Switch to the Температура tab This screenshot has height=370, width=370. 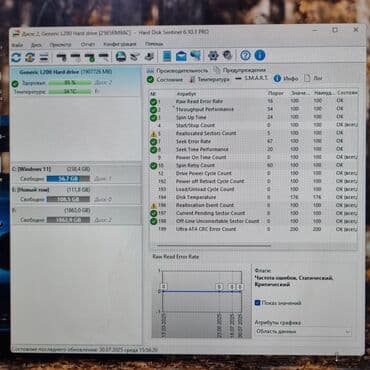tap(210, 79)
